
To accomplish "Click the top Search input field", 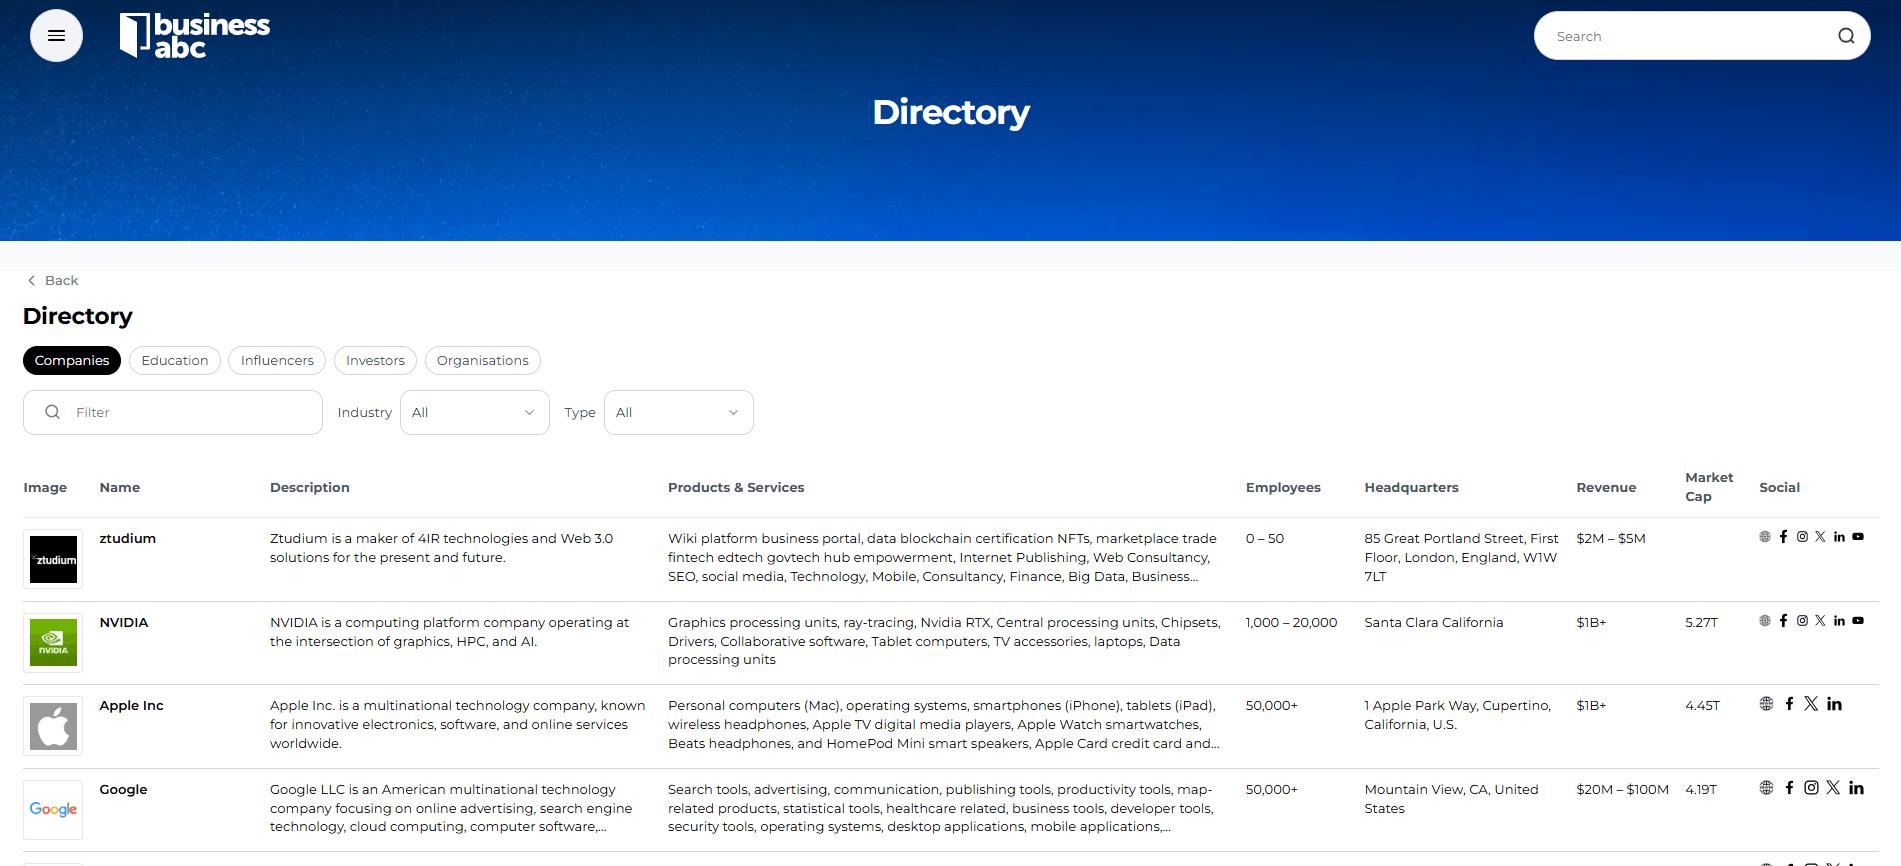I will coord(1702,36).
